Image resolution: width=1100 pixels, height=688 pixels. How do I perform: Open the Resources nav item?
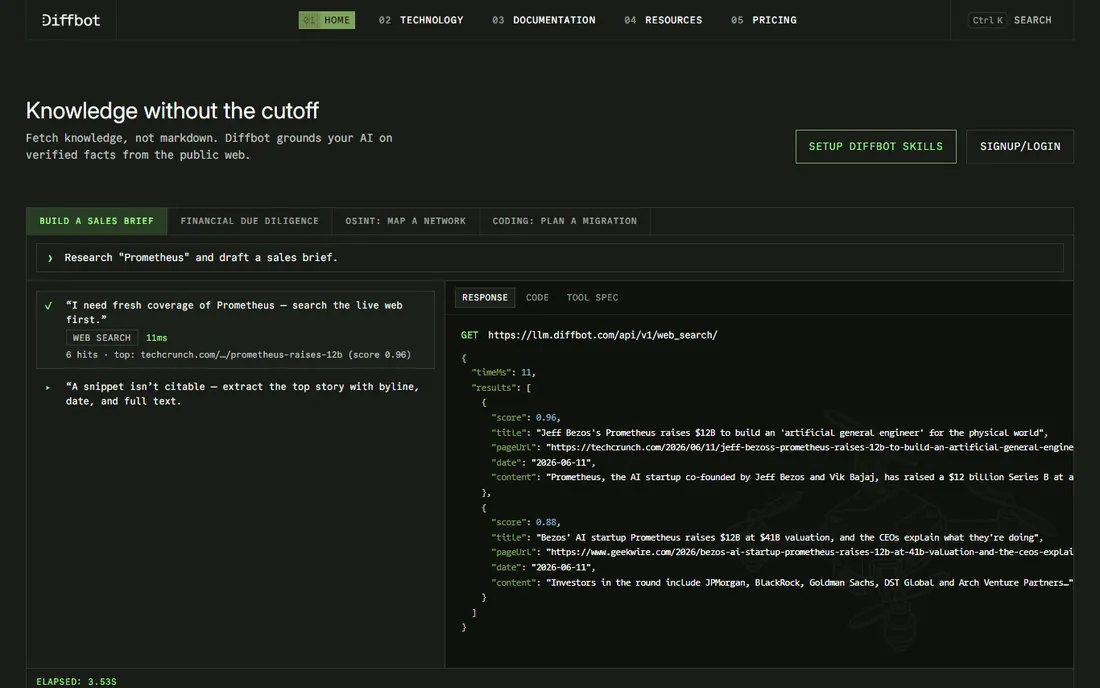coord(663,20)
